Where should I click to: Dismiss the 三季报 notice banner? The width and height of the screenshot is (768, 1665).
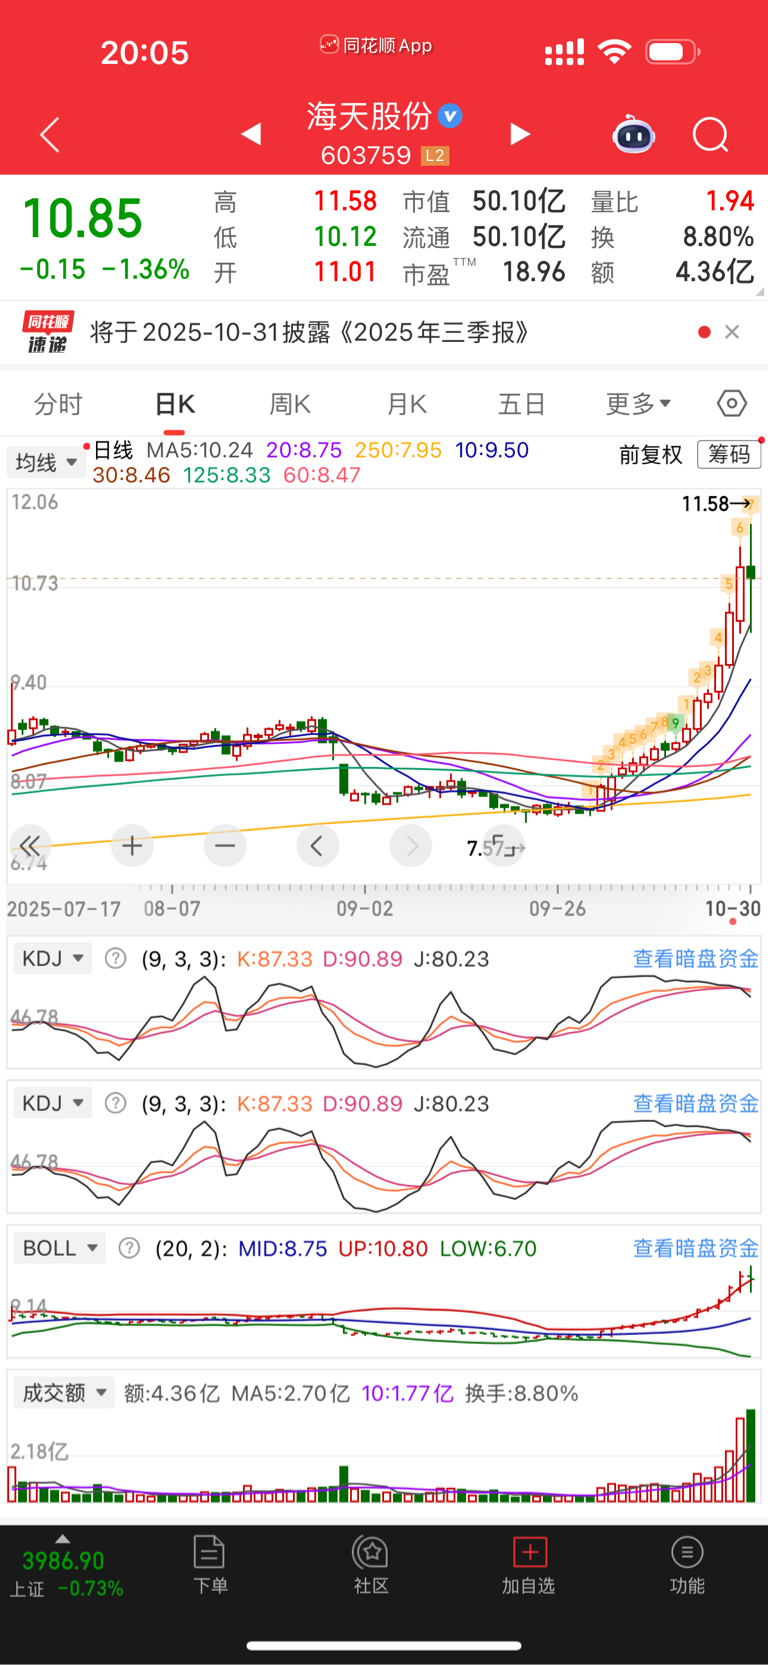click(x=732, y=332)
